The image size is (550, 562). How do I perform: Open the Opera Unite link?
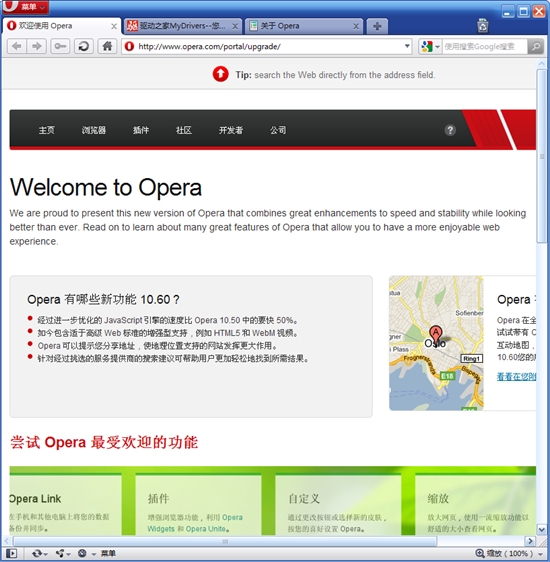click(x=206, y=529)
